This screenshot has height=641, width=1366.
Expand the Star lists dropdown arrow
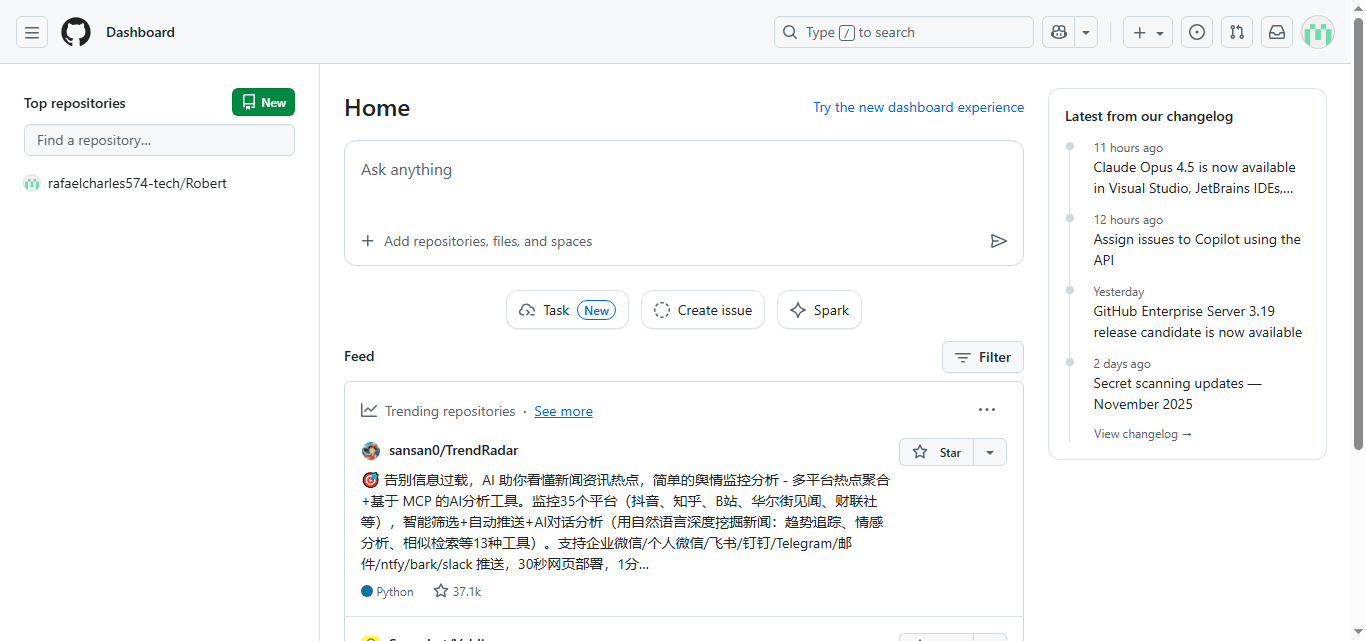(990, 452)
